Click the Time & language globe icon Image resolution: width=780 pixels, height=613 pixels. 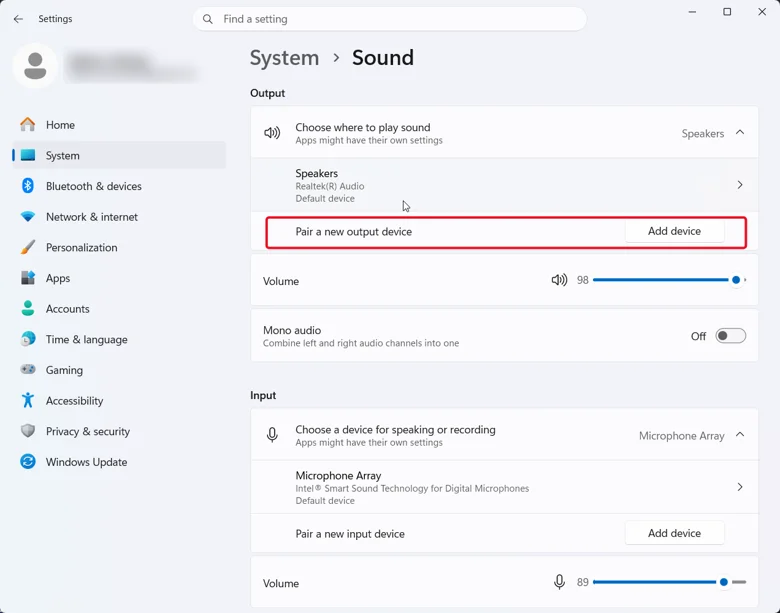tap(28, 339)
